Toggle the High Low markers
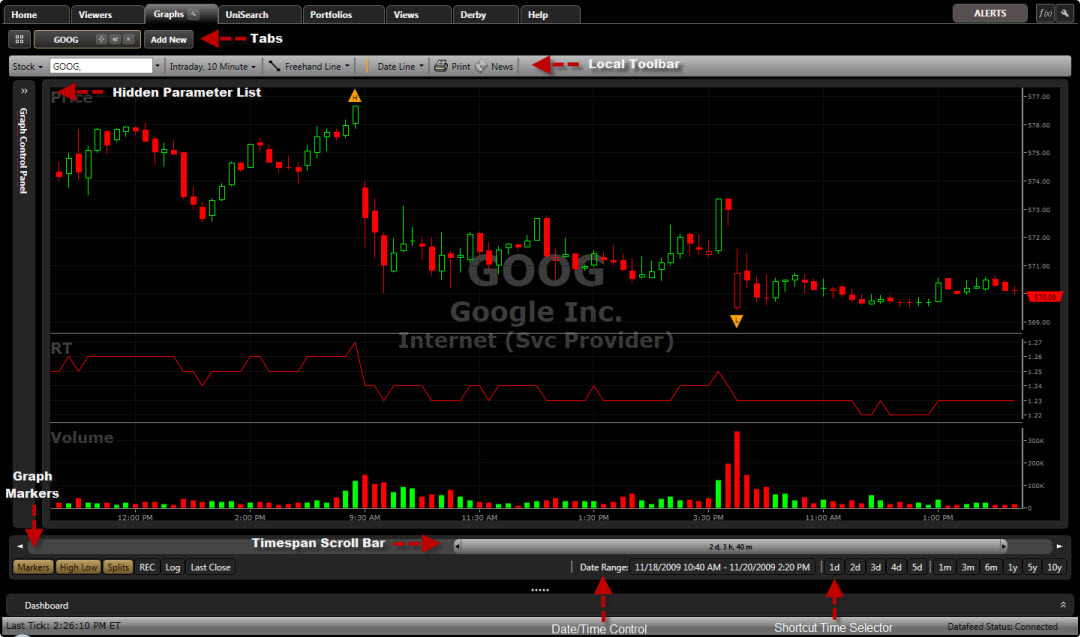1080x637 pixels. 77,567
